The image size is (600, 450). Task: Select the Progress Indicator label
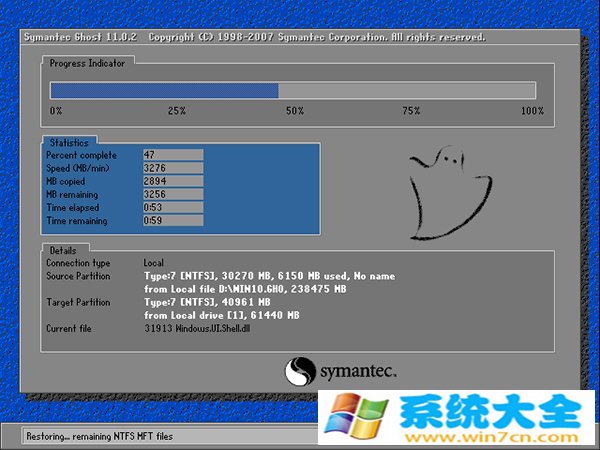click(x=87, y=64)
